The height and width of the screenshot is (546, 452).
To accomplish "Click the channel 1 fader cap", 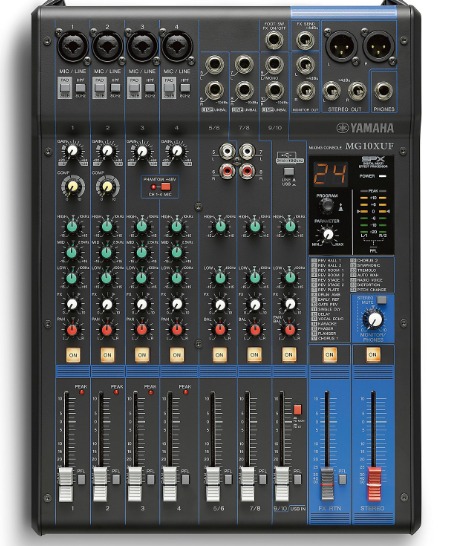I will [66, 484].
